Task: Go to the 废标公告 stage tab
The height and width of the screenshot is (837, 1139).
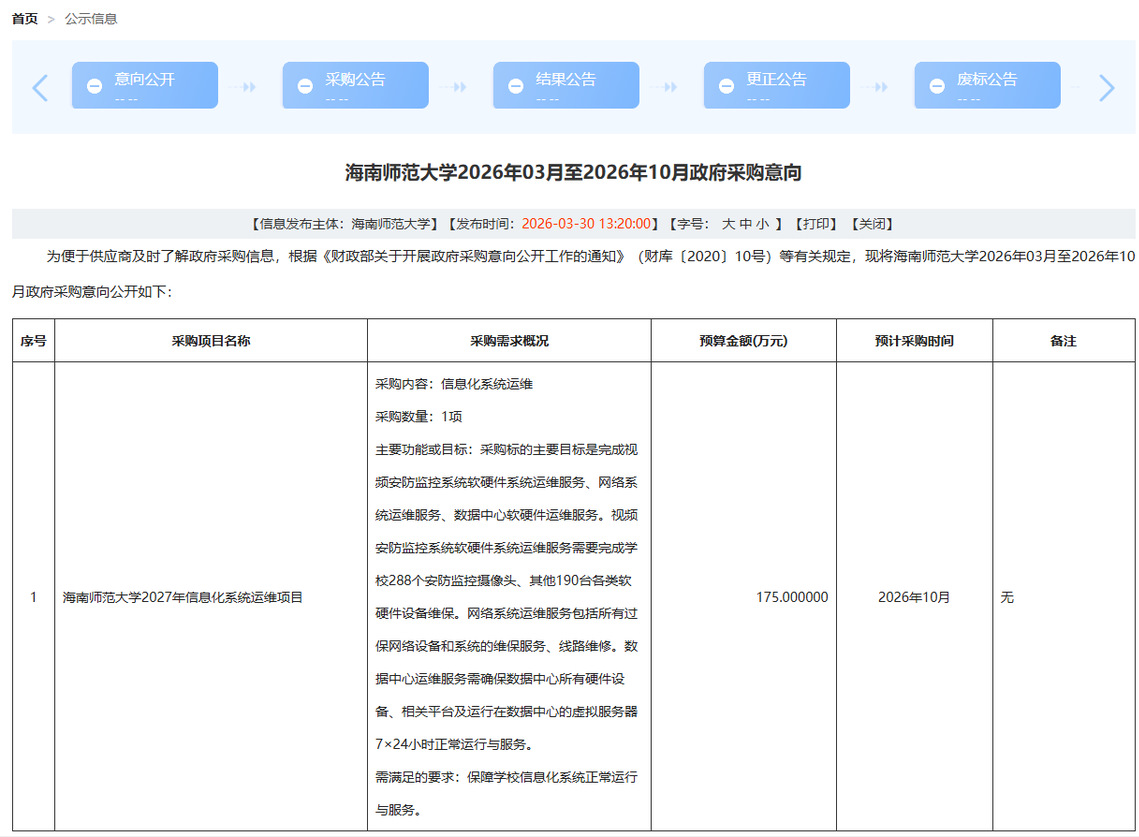Action: 988,80
